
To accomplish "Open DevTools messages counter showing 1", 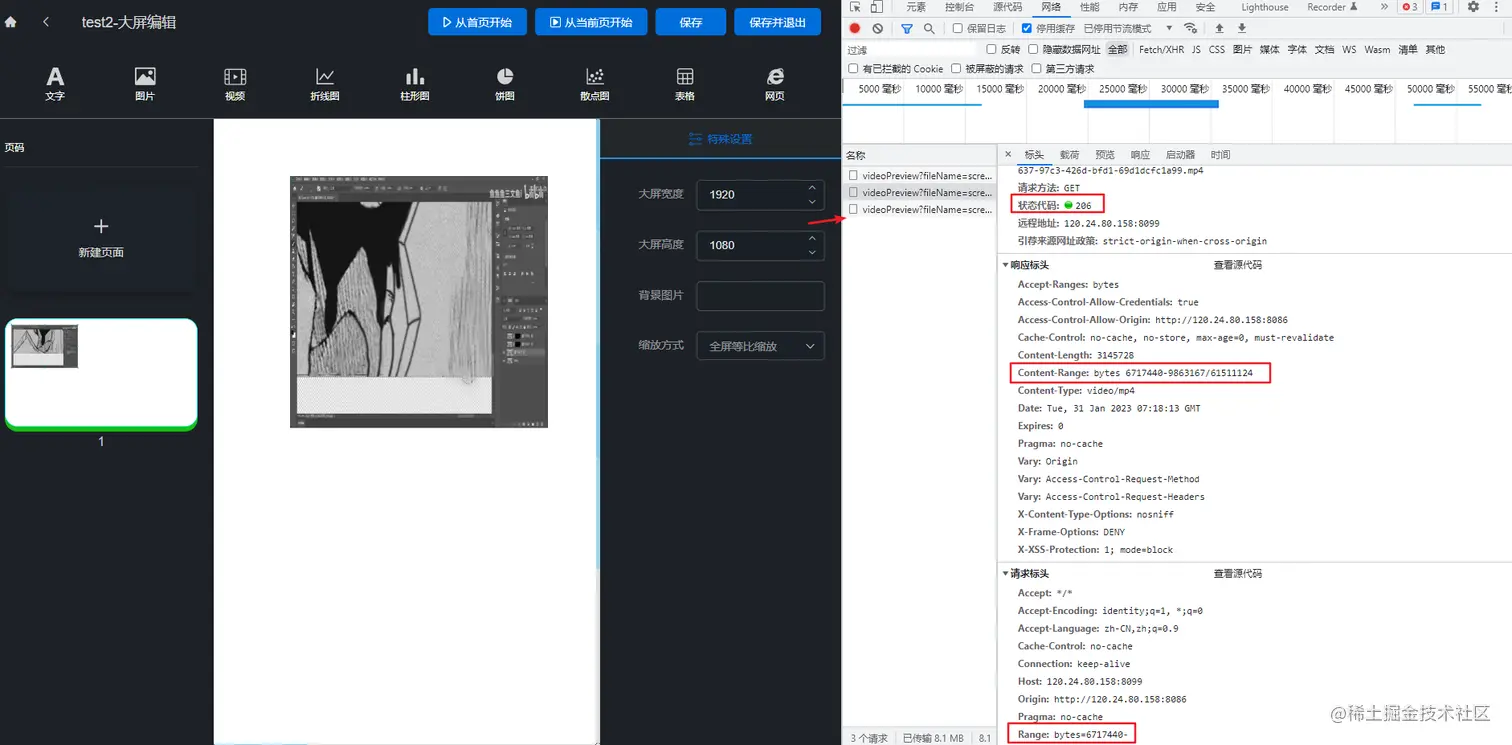I will click(1440, 7).
